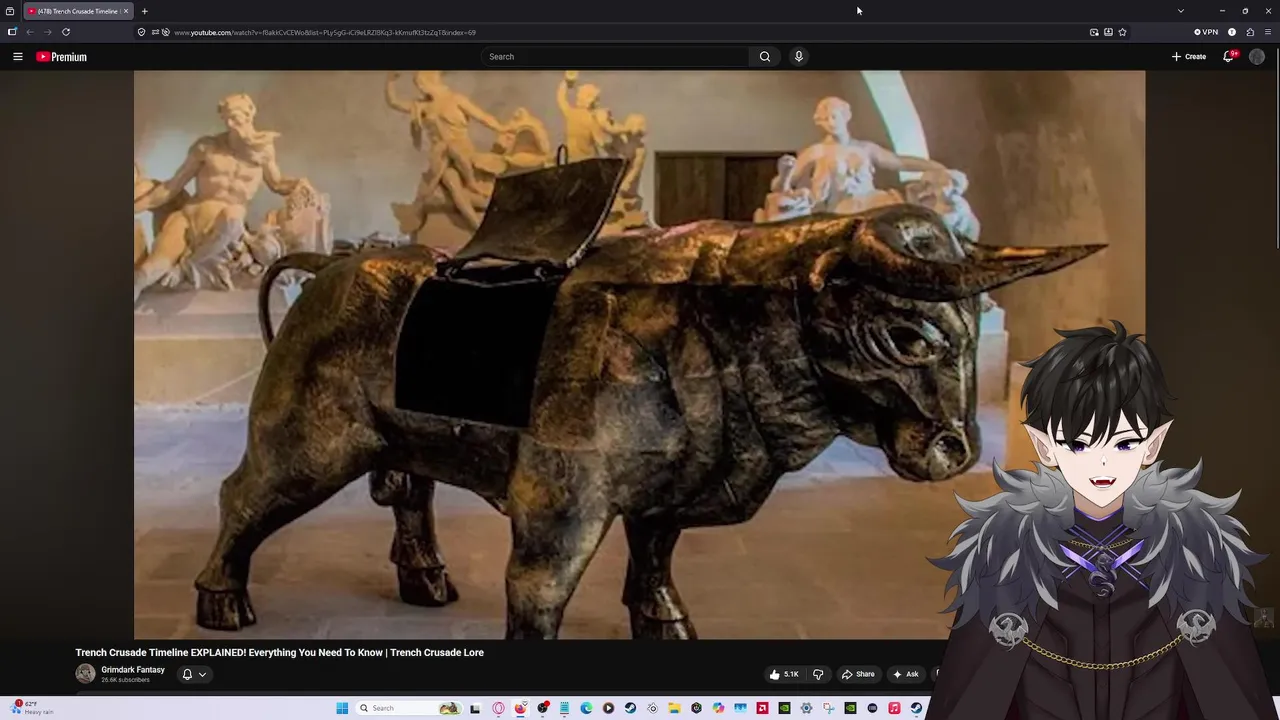This screenshot has height=720, width=1280.
Task: Toggle the VPN button
Action: click(x=1206, y=32)
